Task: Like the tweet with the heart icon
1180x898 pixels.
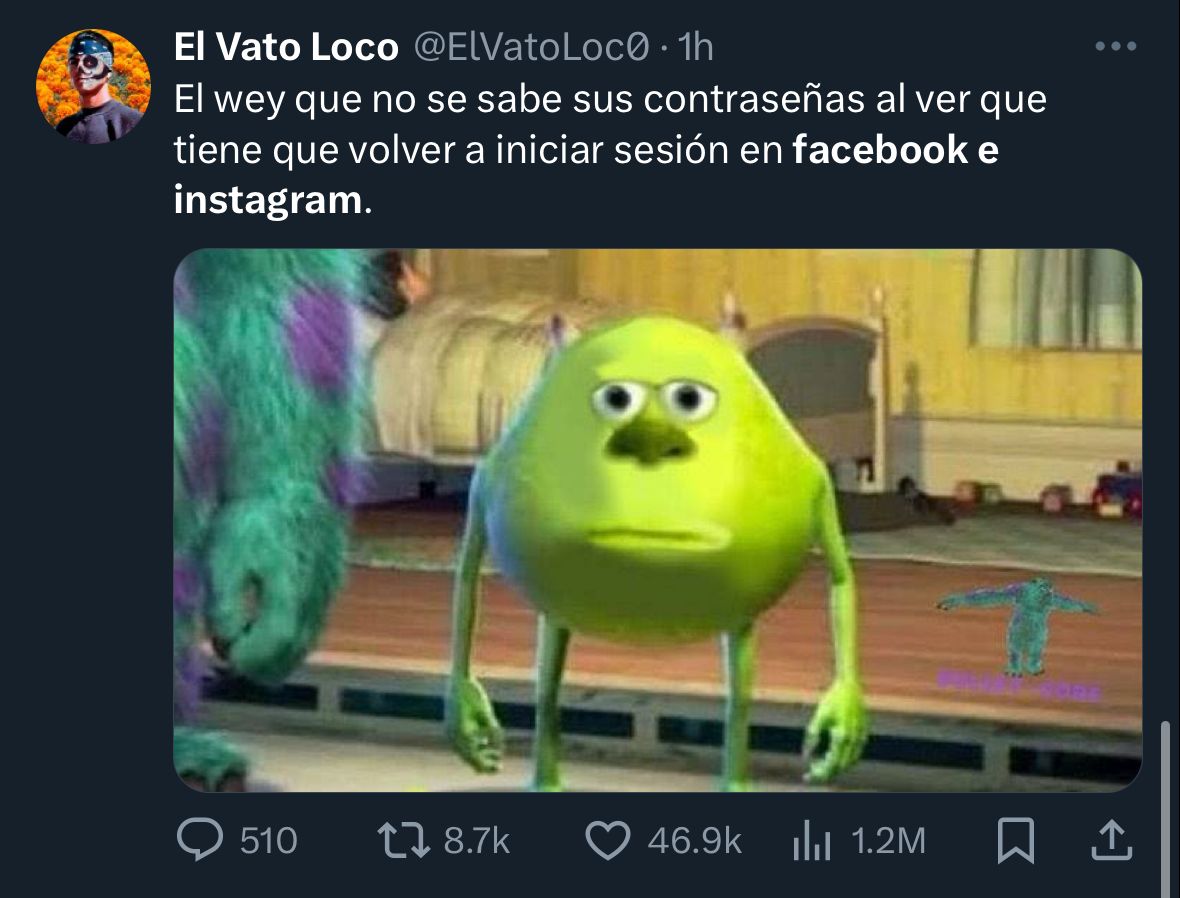Action: 608,841
